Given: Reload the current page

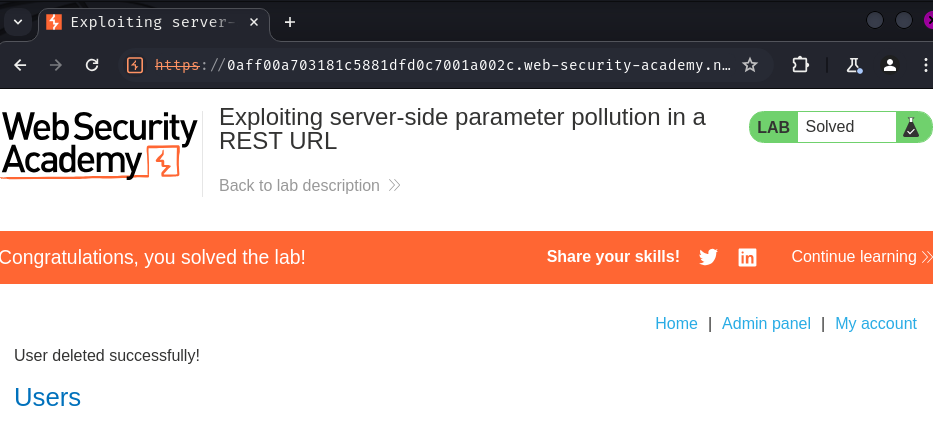Looking at the screenshot, I should coord(92,65).
